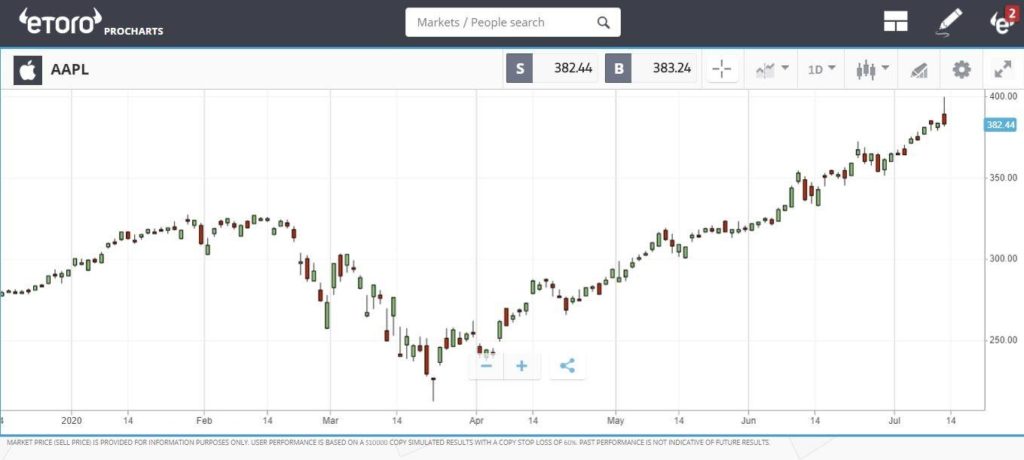
Task: Click the lowest candlestick in late March
Action: (x=432, y=388)
